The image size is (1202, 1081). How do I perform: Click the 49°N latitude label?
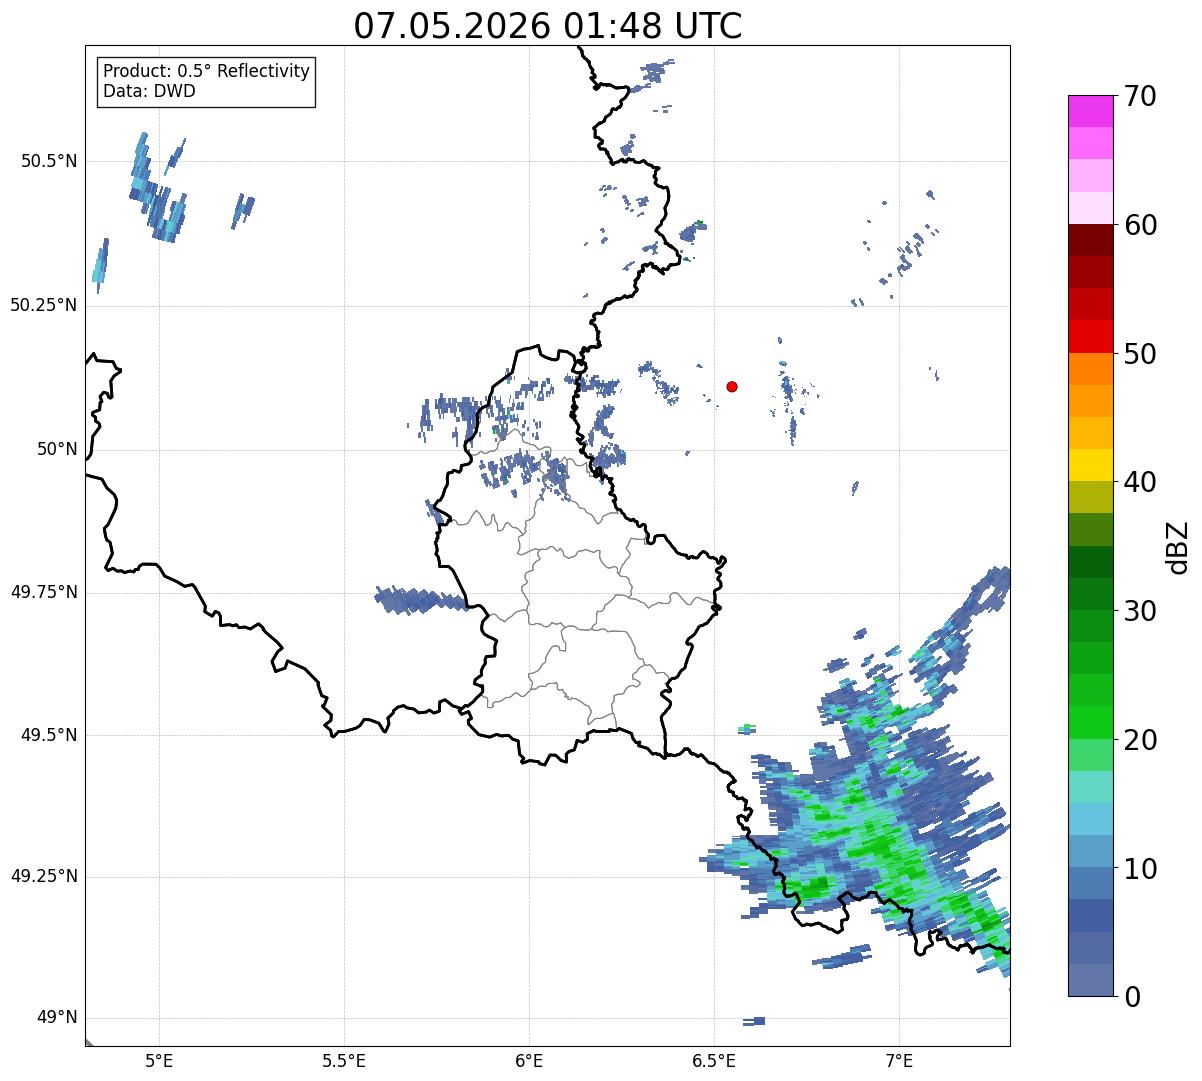57,1018
